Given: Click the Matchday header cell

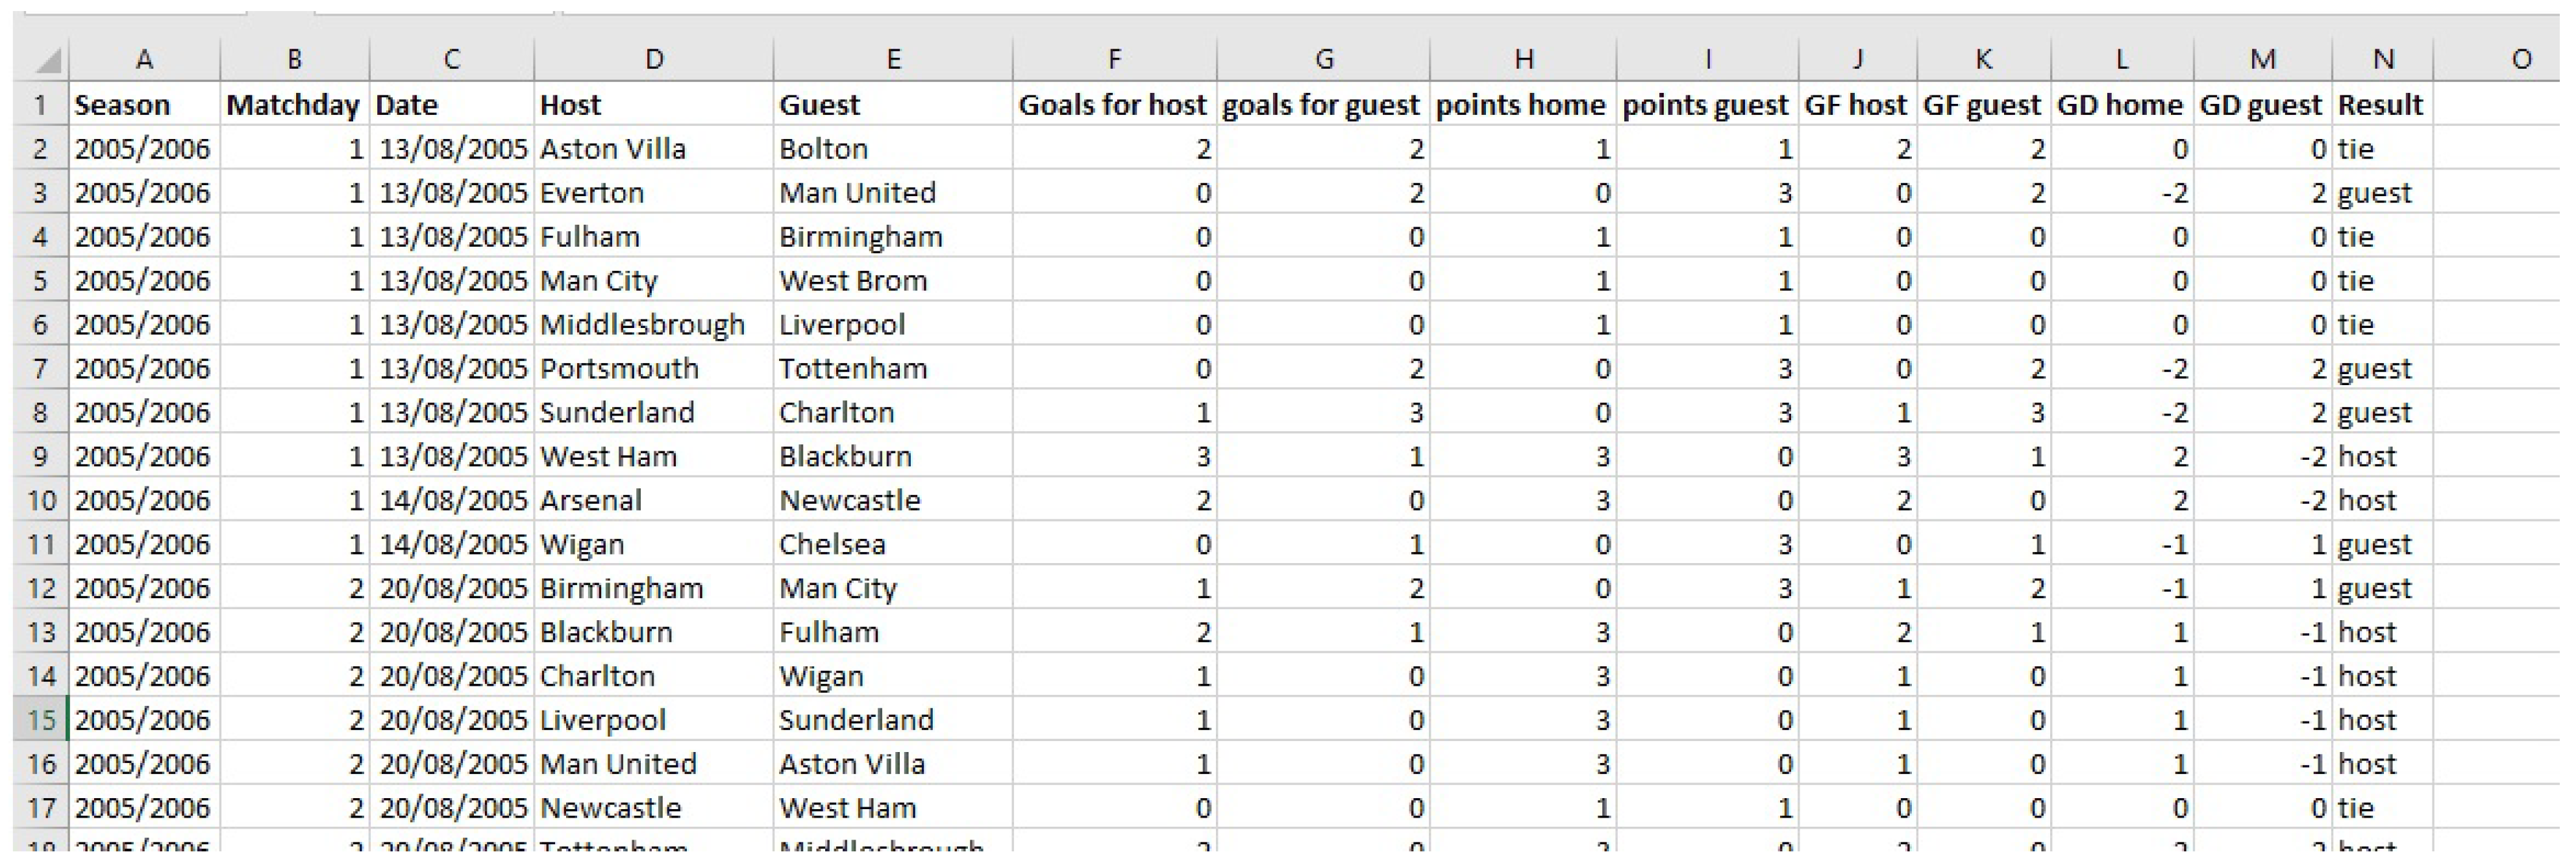Looking at the screenshot, I should pyautogui.click(x=292, y=105).
